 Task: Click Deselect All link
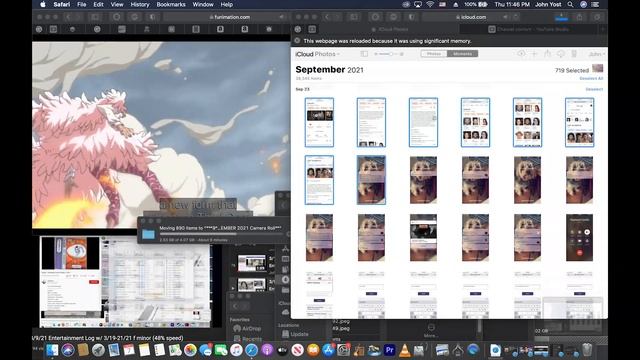(591, 78)
